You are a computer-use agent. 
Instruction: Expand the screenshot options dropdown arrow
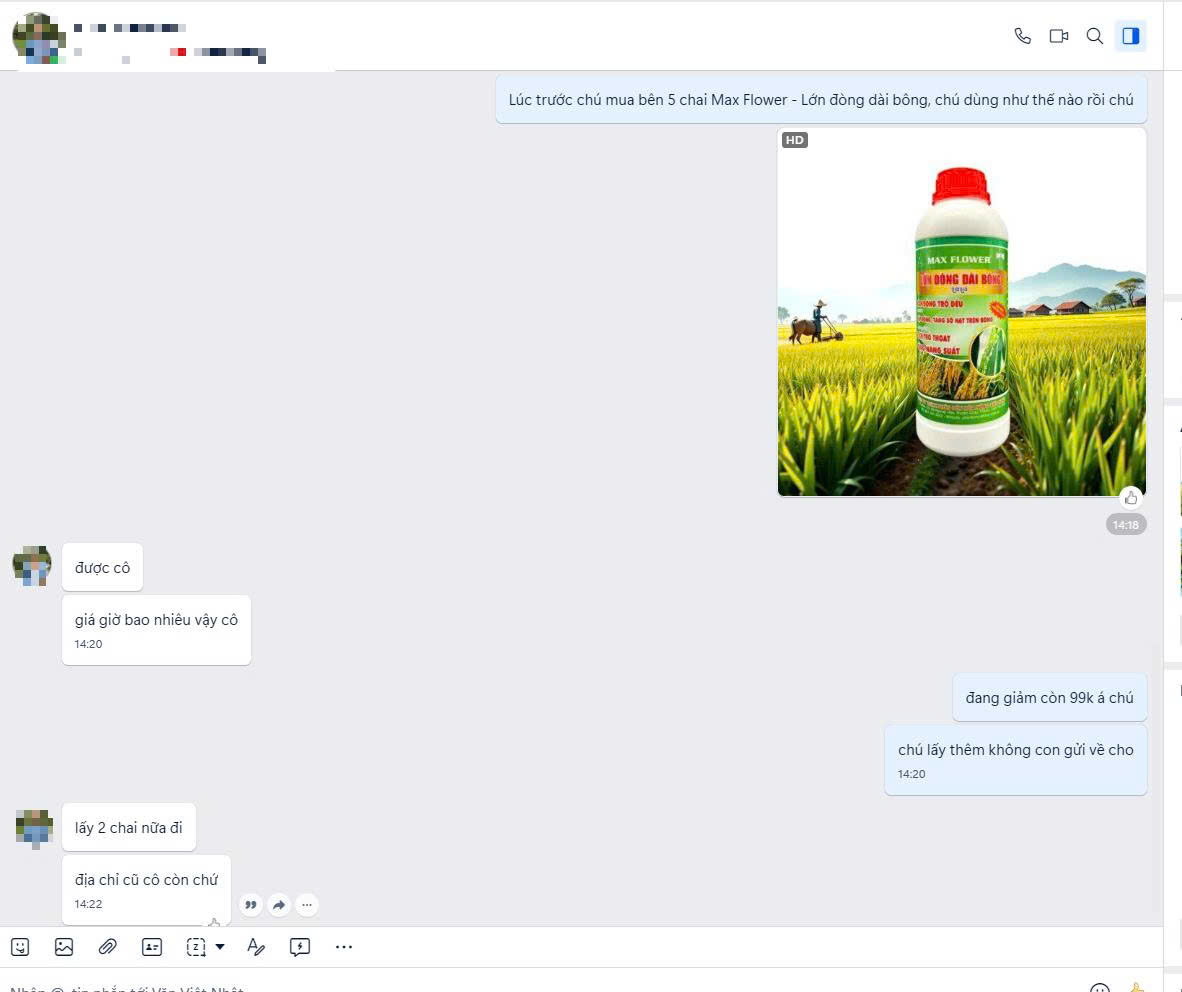[x=220, y=947]
